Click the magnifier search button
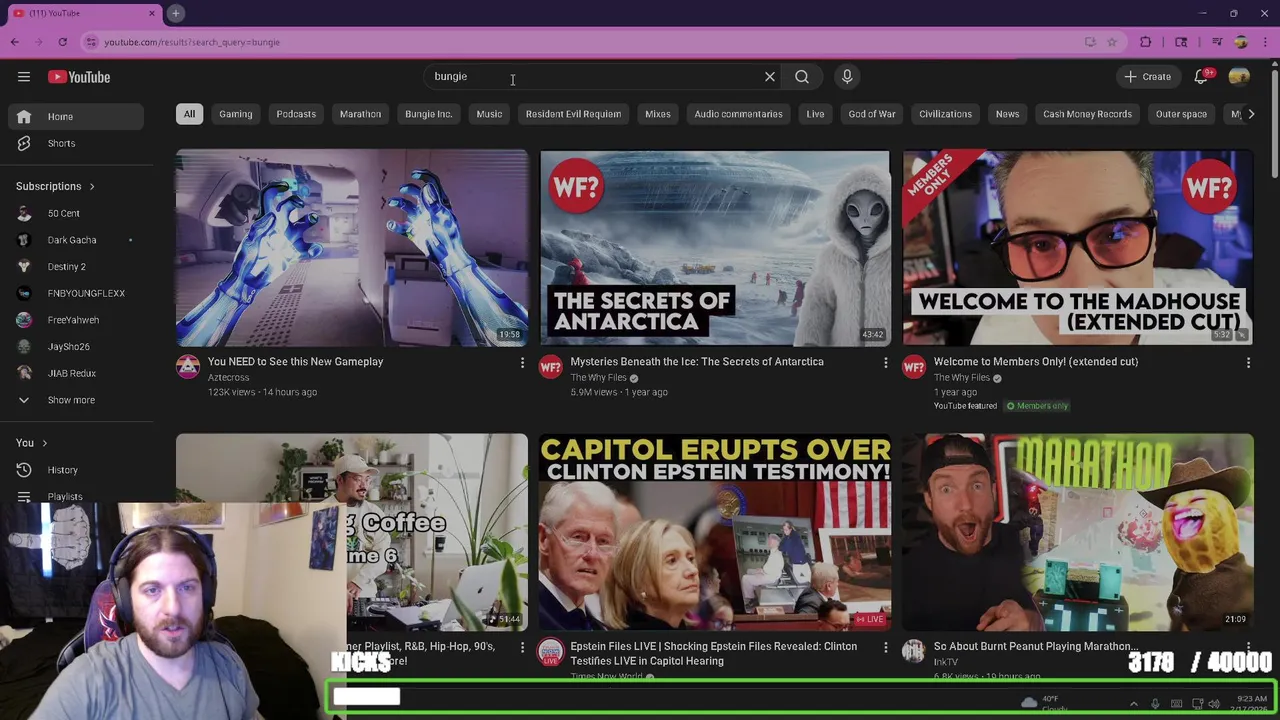The image size is (1280, 720). click(x=802, y=77)
